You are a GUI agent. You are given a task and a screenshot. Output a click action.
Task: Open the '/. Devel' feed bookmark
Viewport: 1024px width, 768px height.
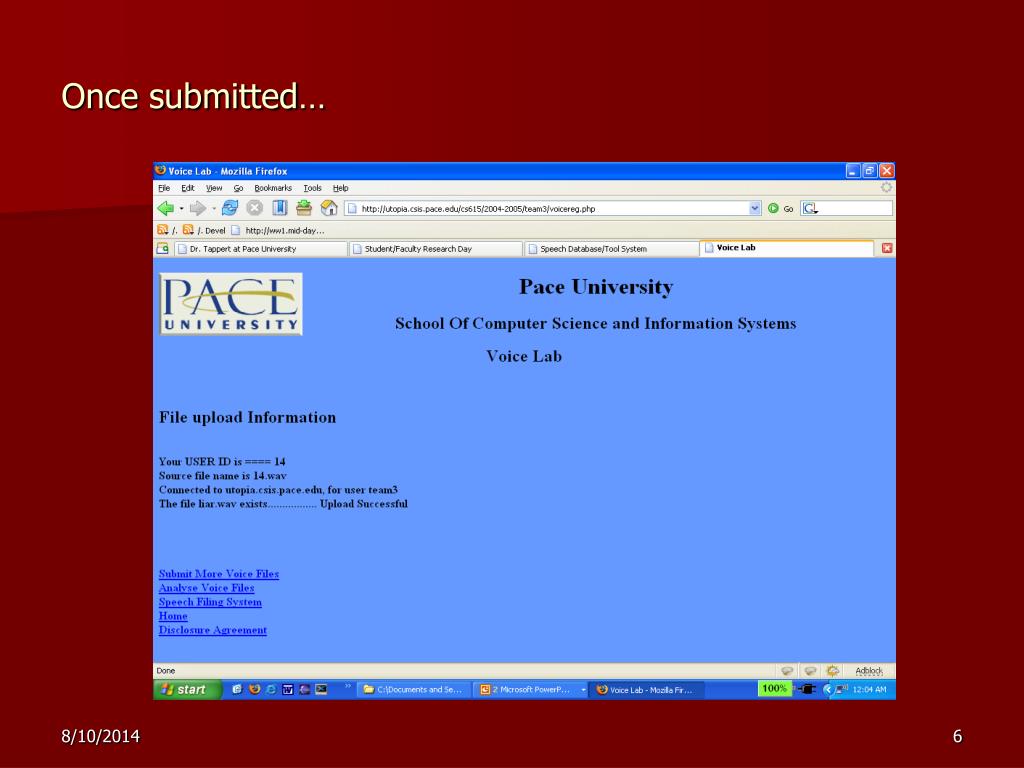(x=204, y=230)
